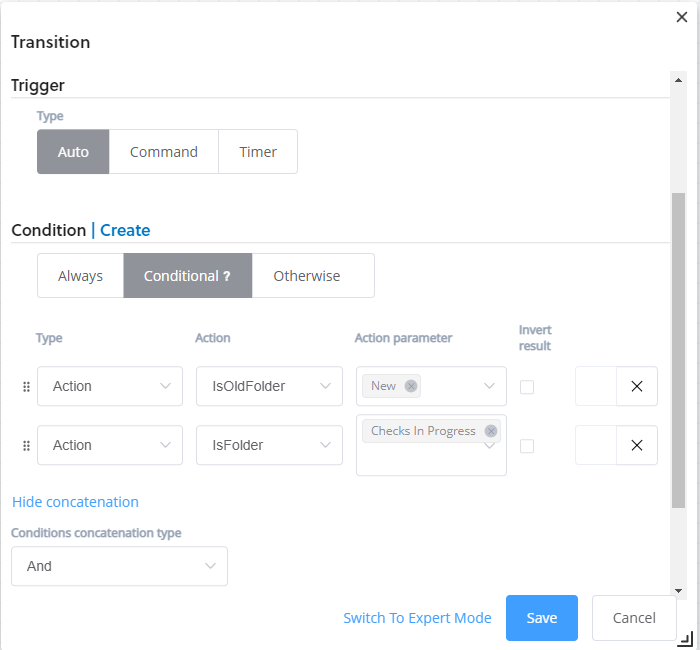Tick Invert result for the IsOldFolder row
700x650 pixels.
click(x=527, y=387)
